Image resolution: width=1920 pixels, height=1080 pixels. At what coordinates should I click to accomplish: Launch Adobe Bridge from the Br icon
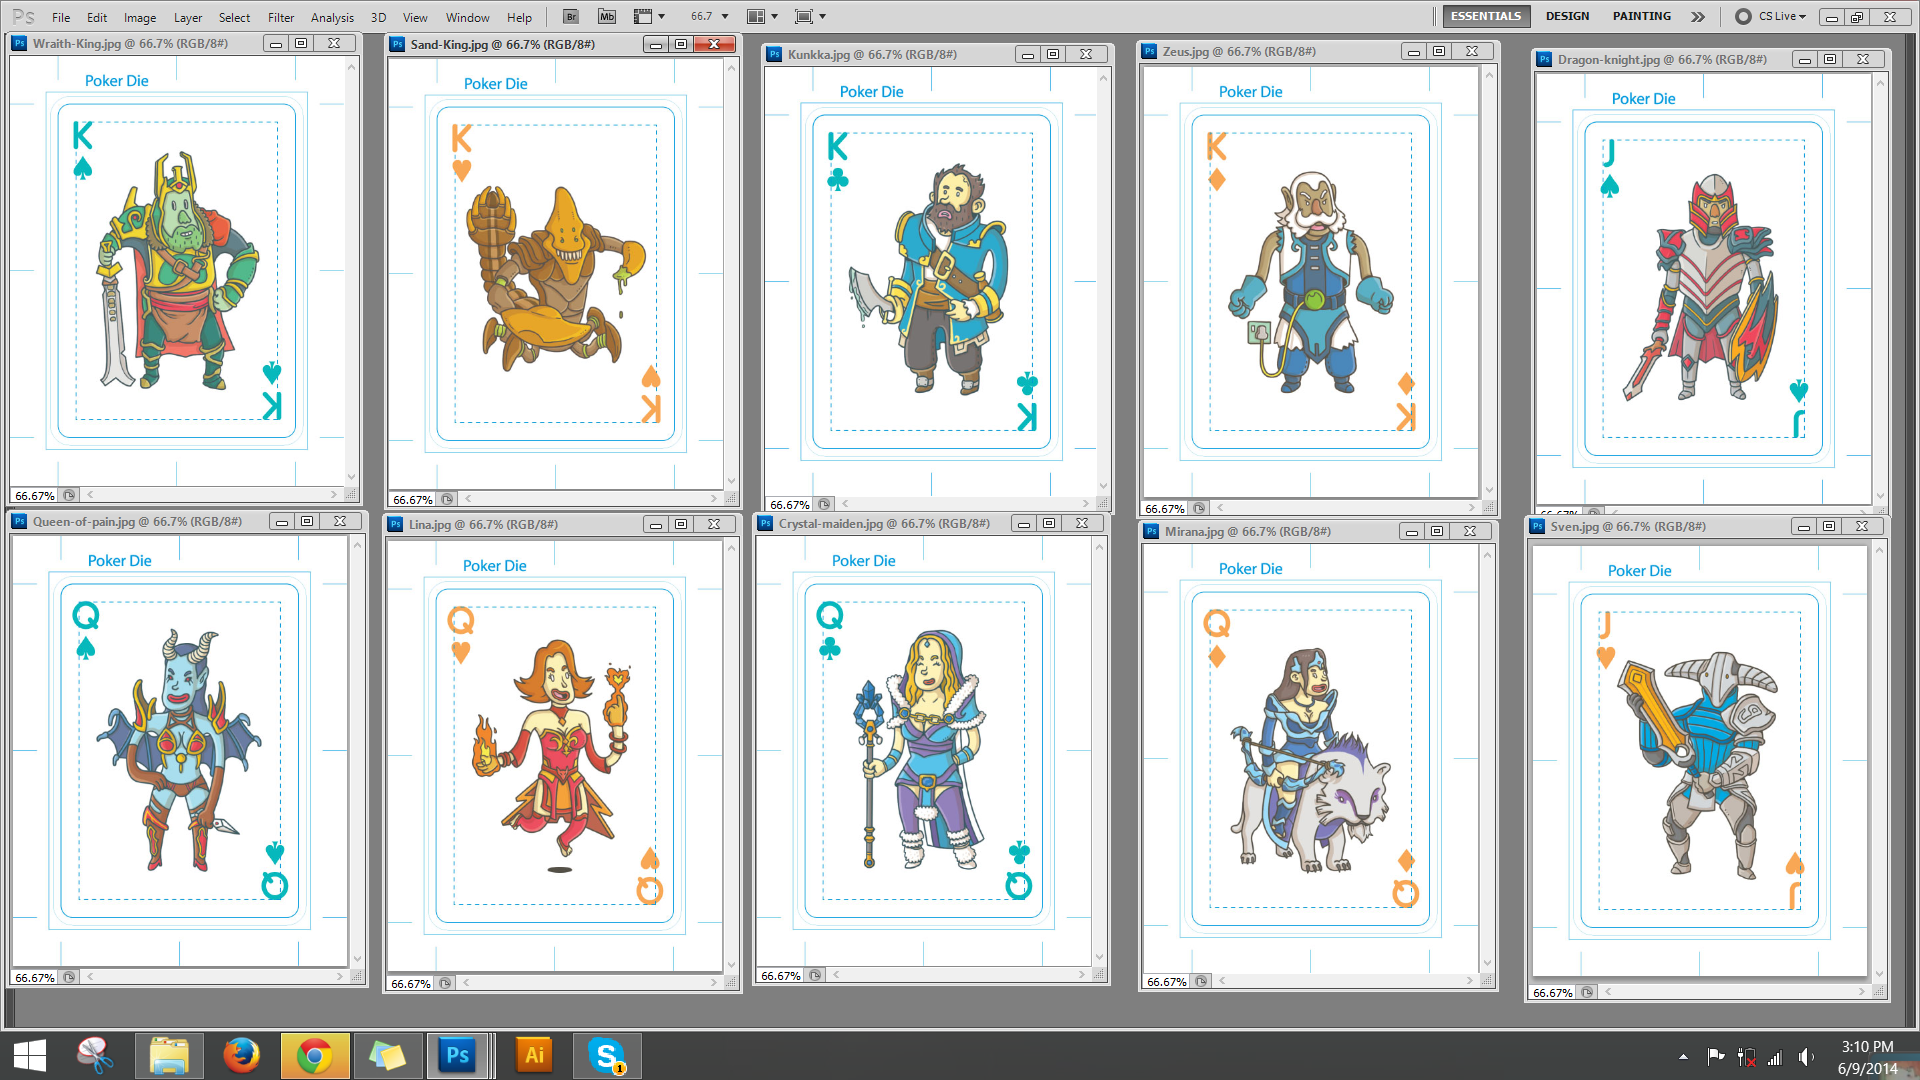pos(570,16)
